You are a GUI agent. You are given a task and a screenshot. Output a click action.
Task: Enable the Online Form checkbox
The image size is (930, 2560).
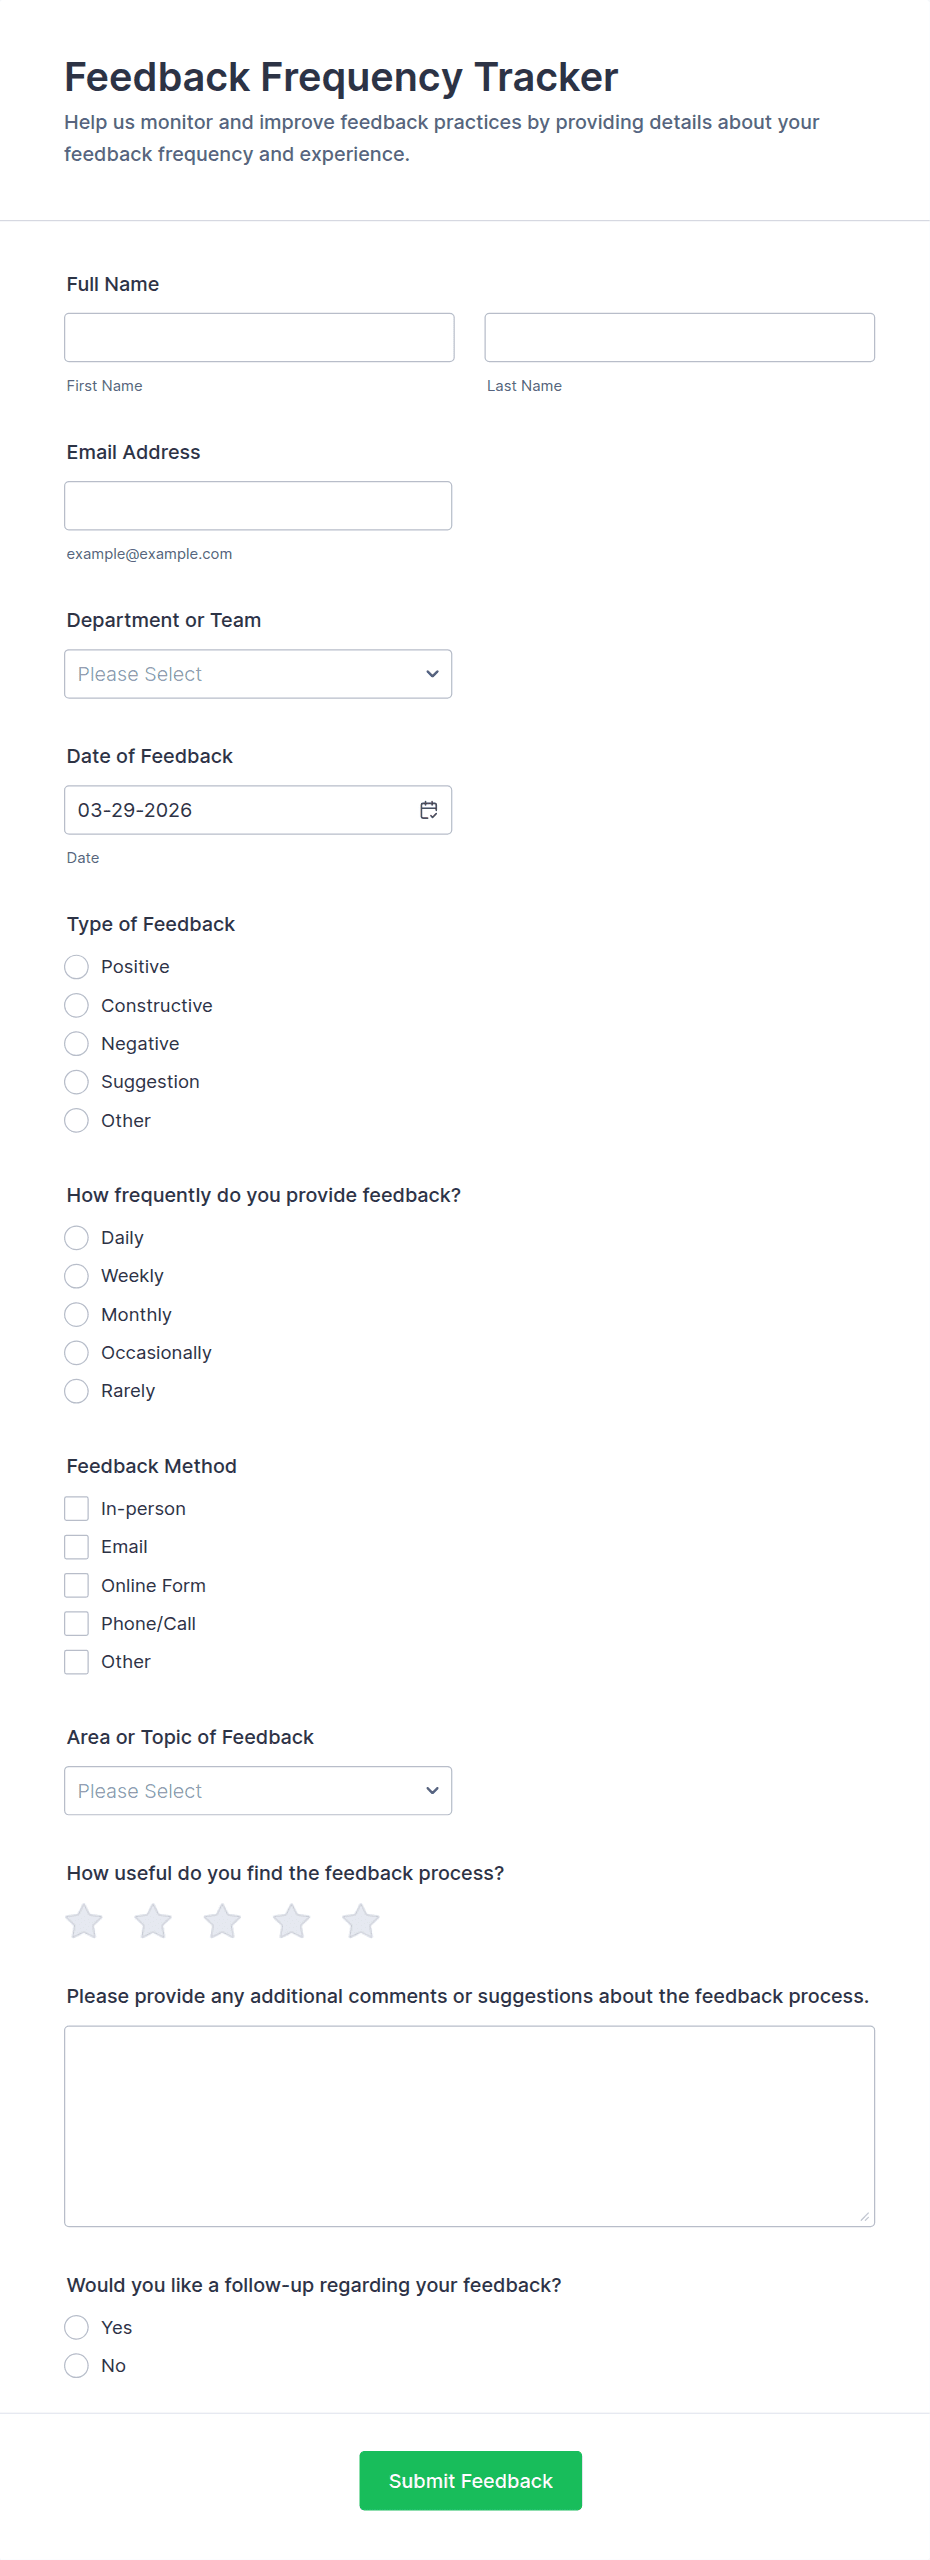[77, 1585]
